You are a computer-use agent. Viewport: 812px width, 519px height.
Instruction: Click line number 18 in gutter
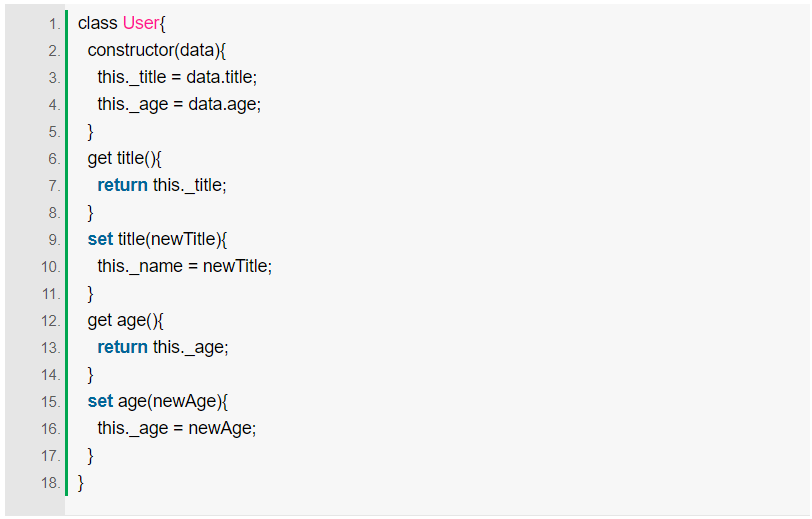click(51, 483)
